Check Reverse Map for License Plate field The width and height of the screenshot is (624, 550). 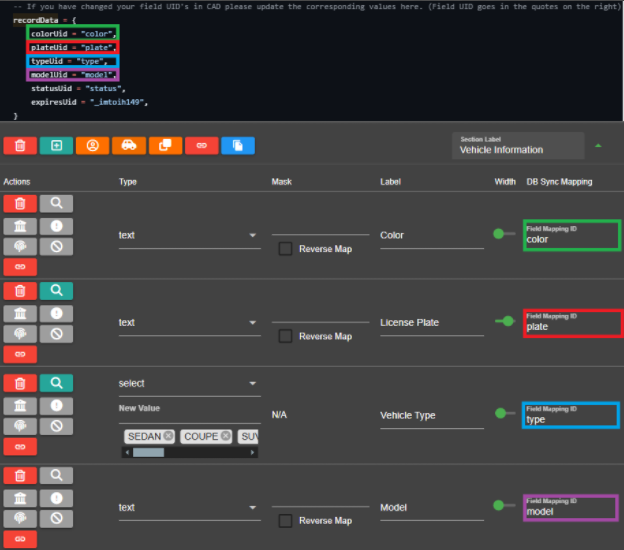click(x=286, y=336)
